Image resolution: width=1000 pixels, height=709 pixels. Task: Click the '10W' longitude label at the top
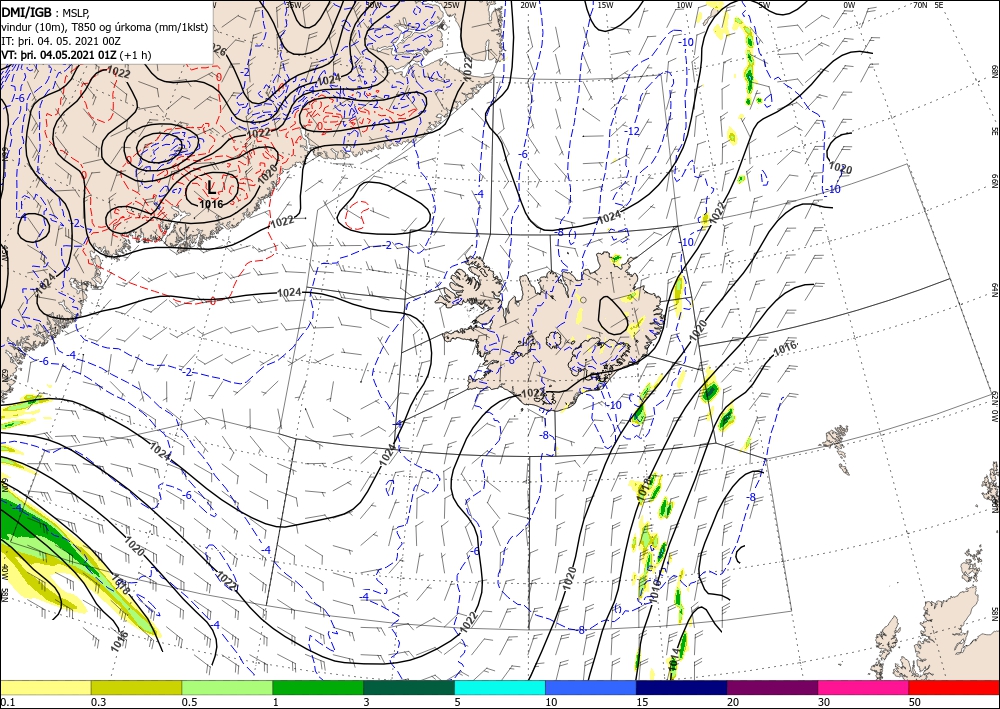point(684,5)
